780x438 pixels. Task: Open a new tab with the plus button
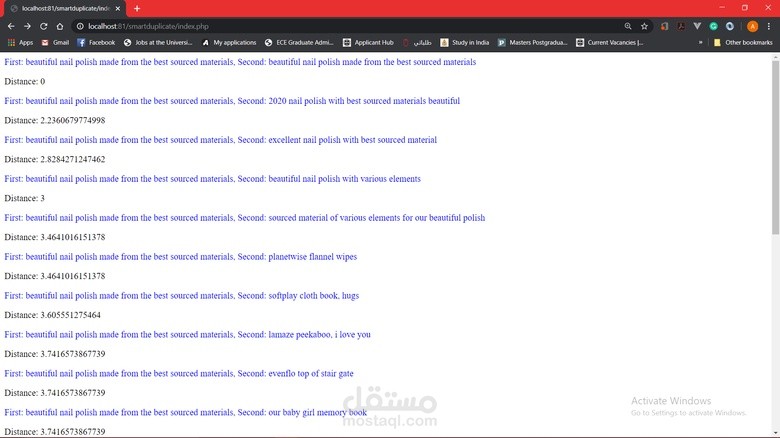(137, 8)
